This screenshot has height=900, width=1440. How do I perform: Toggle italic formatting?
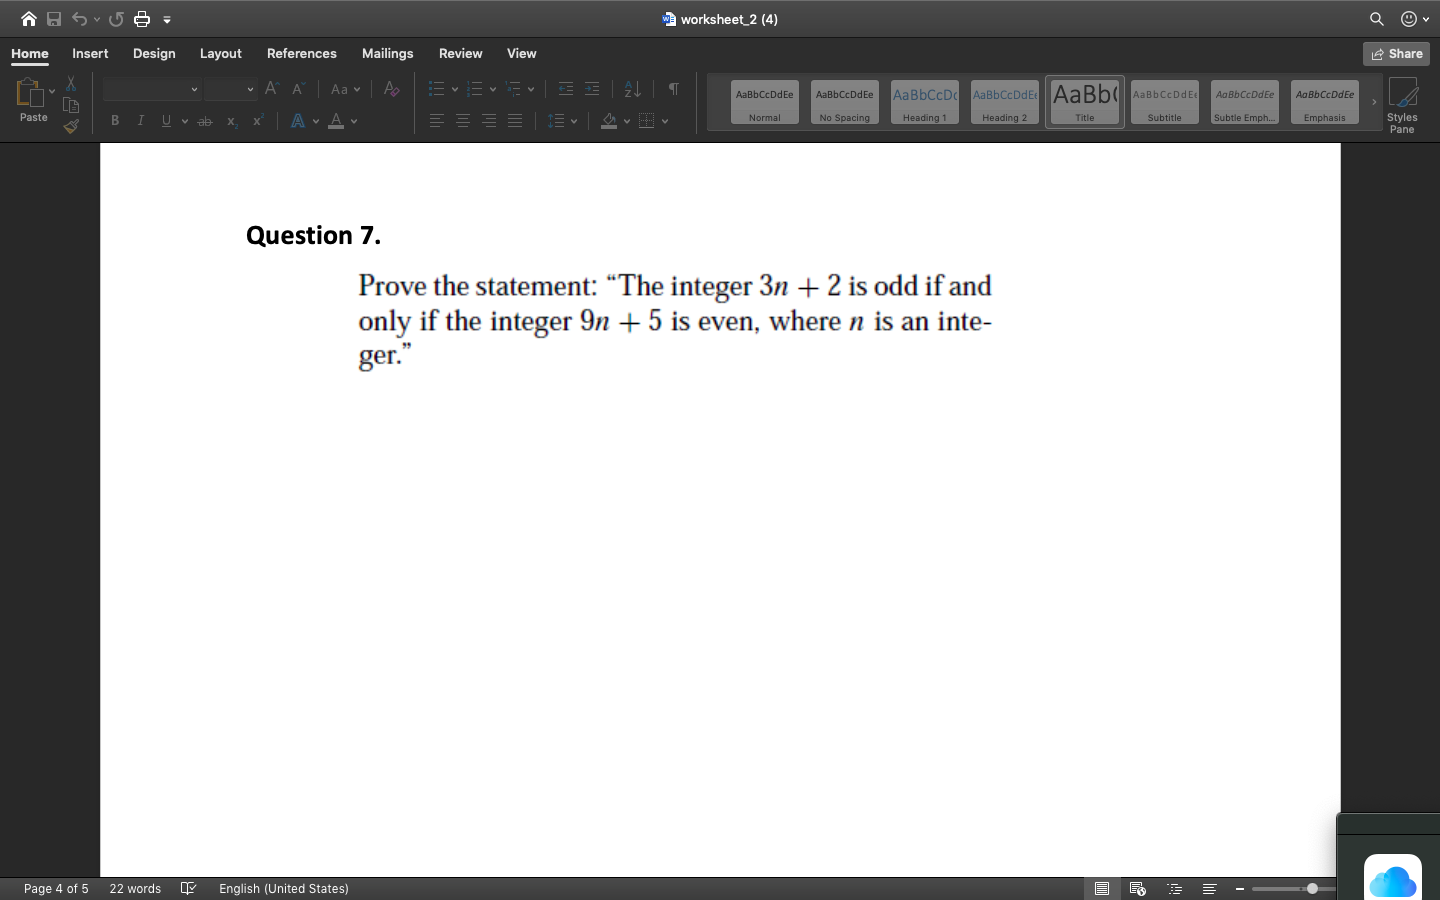click(x=140, y=121)
